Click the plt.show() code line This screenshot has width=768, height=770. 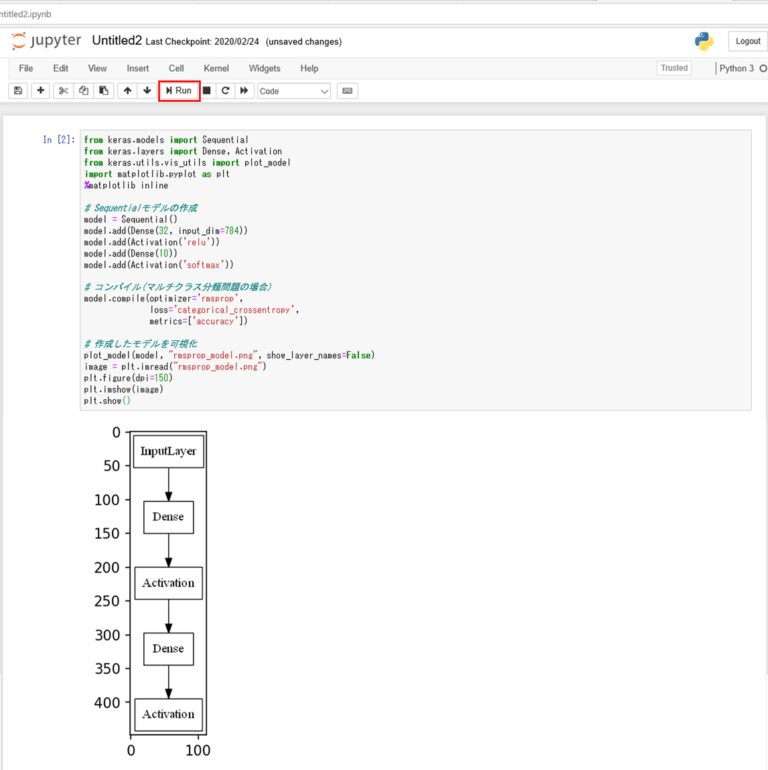point(107,401)
